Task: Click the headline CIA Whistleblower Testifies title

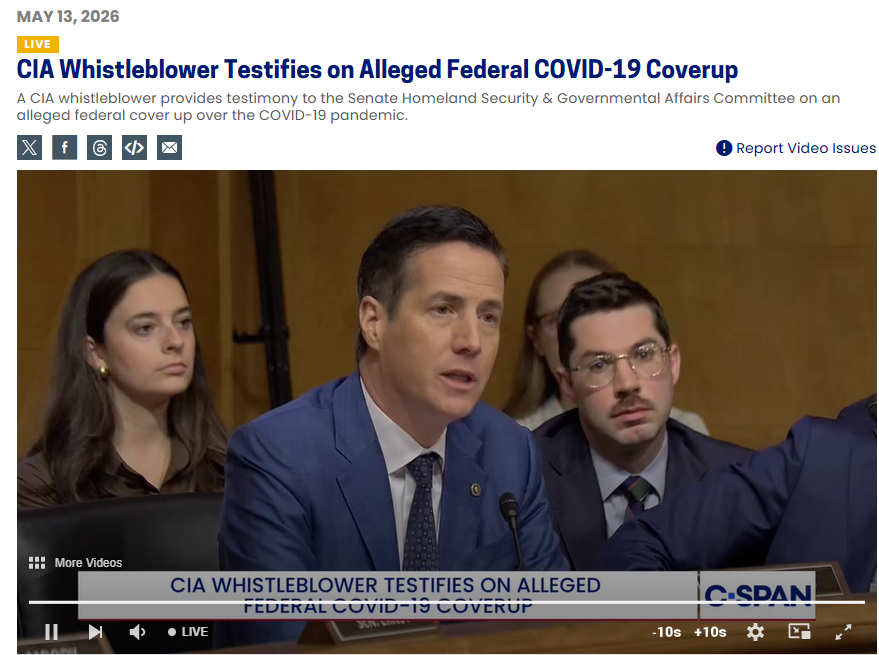Action: click(377, 70)
